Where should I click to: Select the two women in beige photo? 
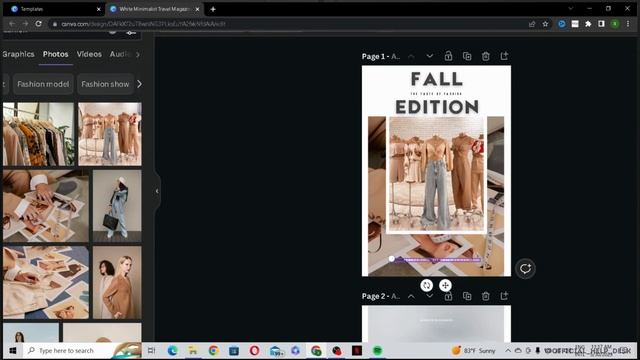click(x=117, y=282)
